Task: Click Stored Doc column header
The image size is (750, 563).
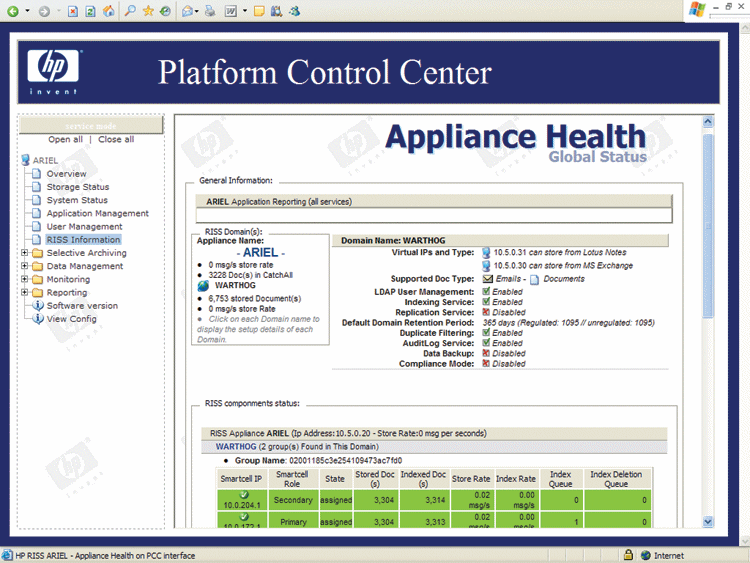Action: [x=375, y=479]
